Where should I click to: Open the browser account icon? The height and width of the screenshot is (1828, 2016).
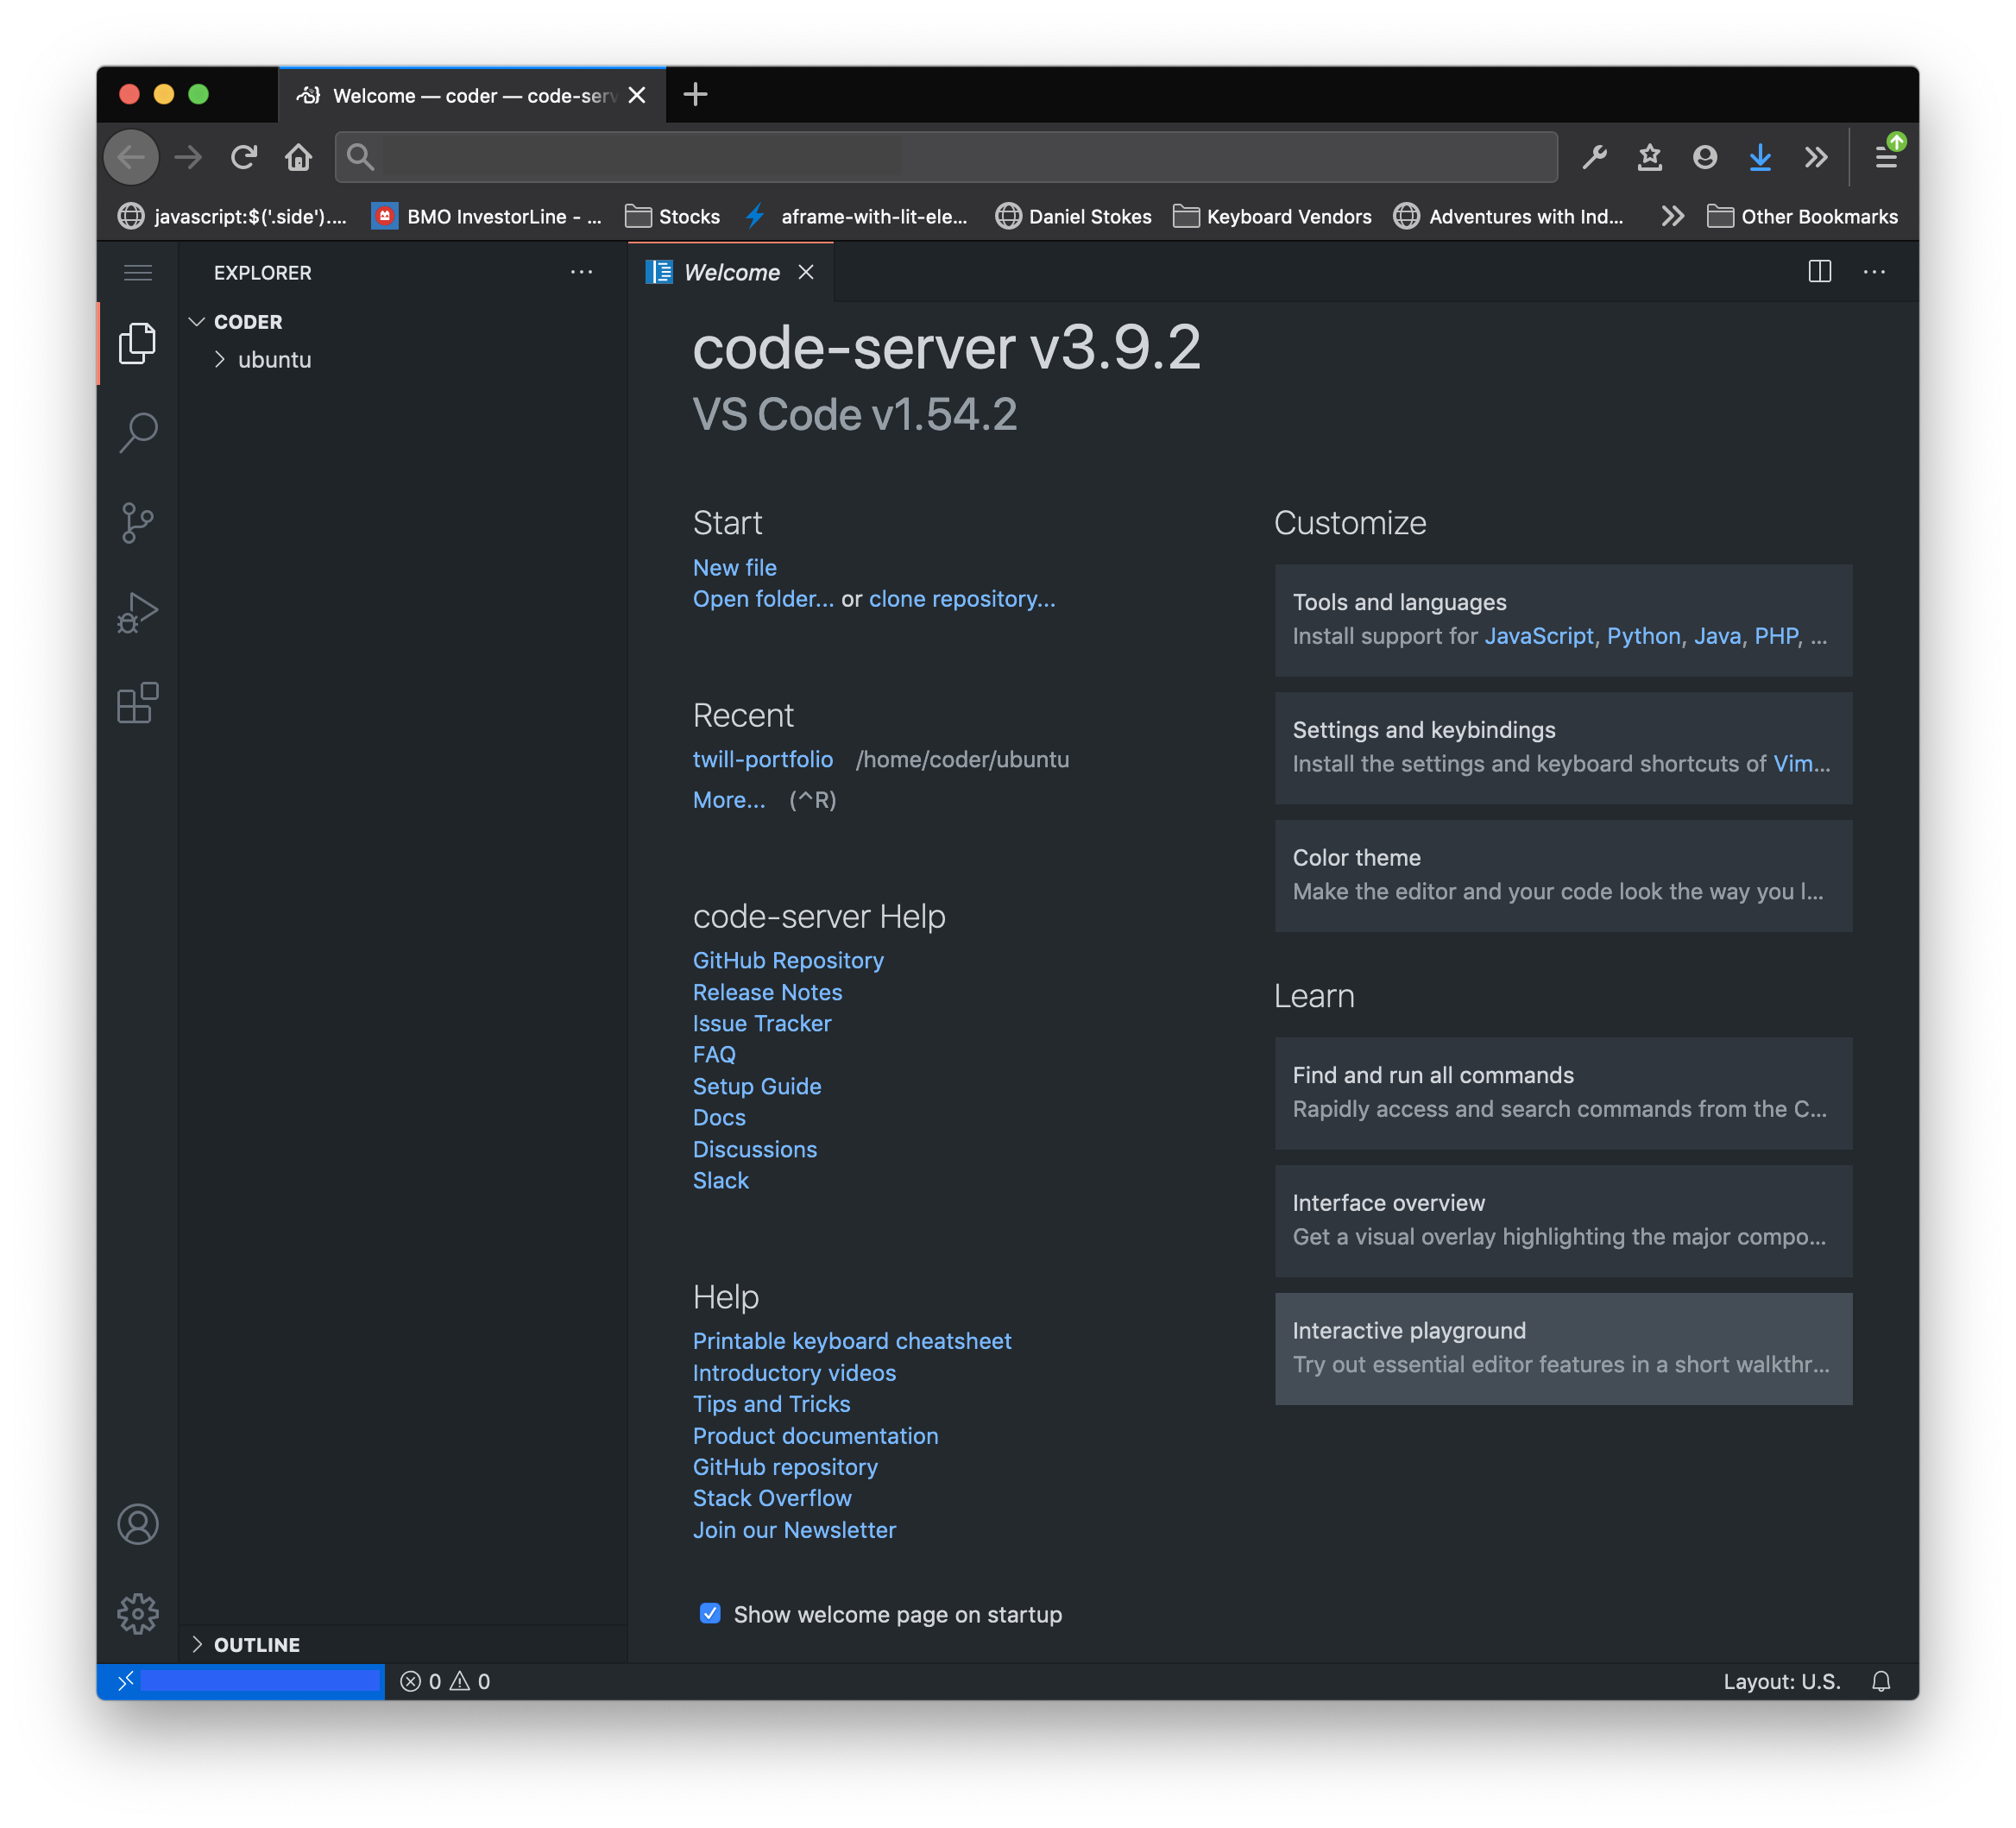1705,157
